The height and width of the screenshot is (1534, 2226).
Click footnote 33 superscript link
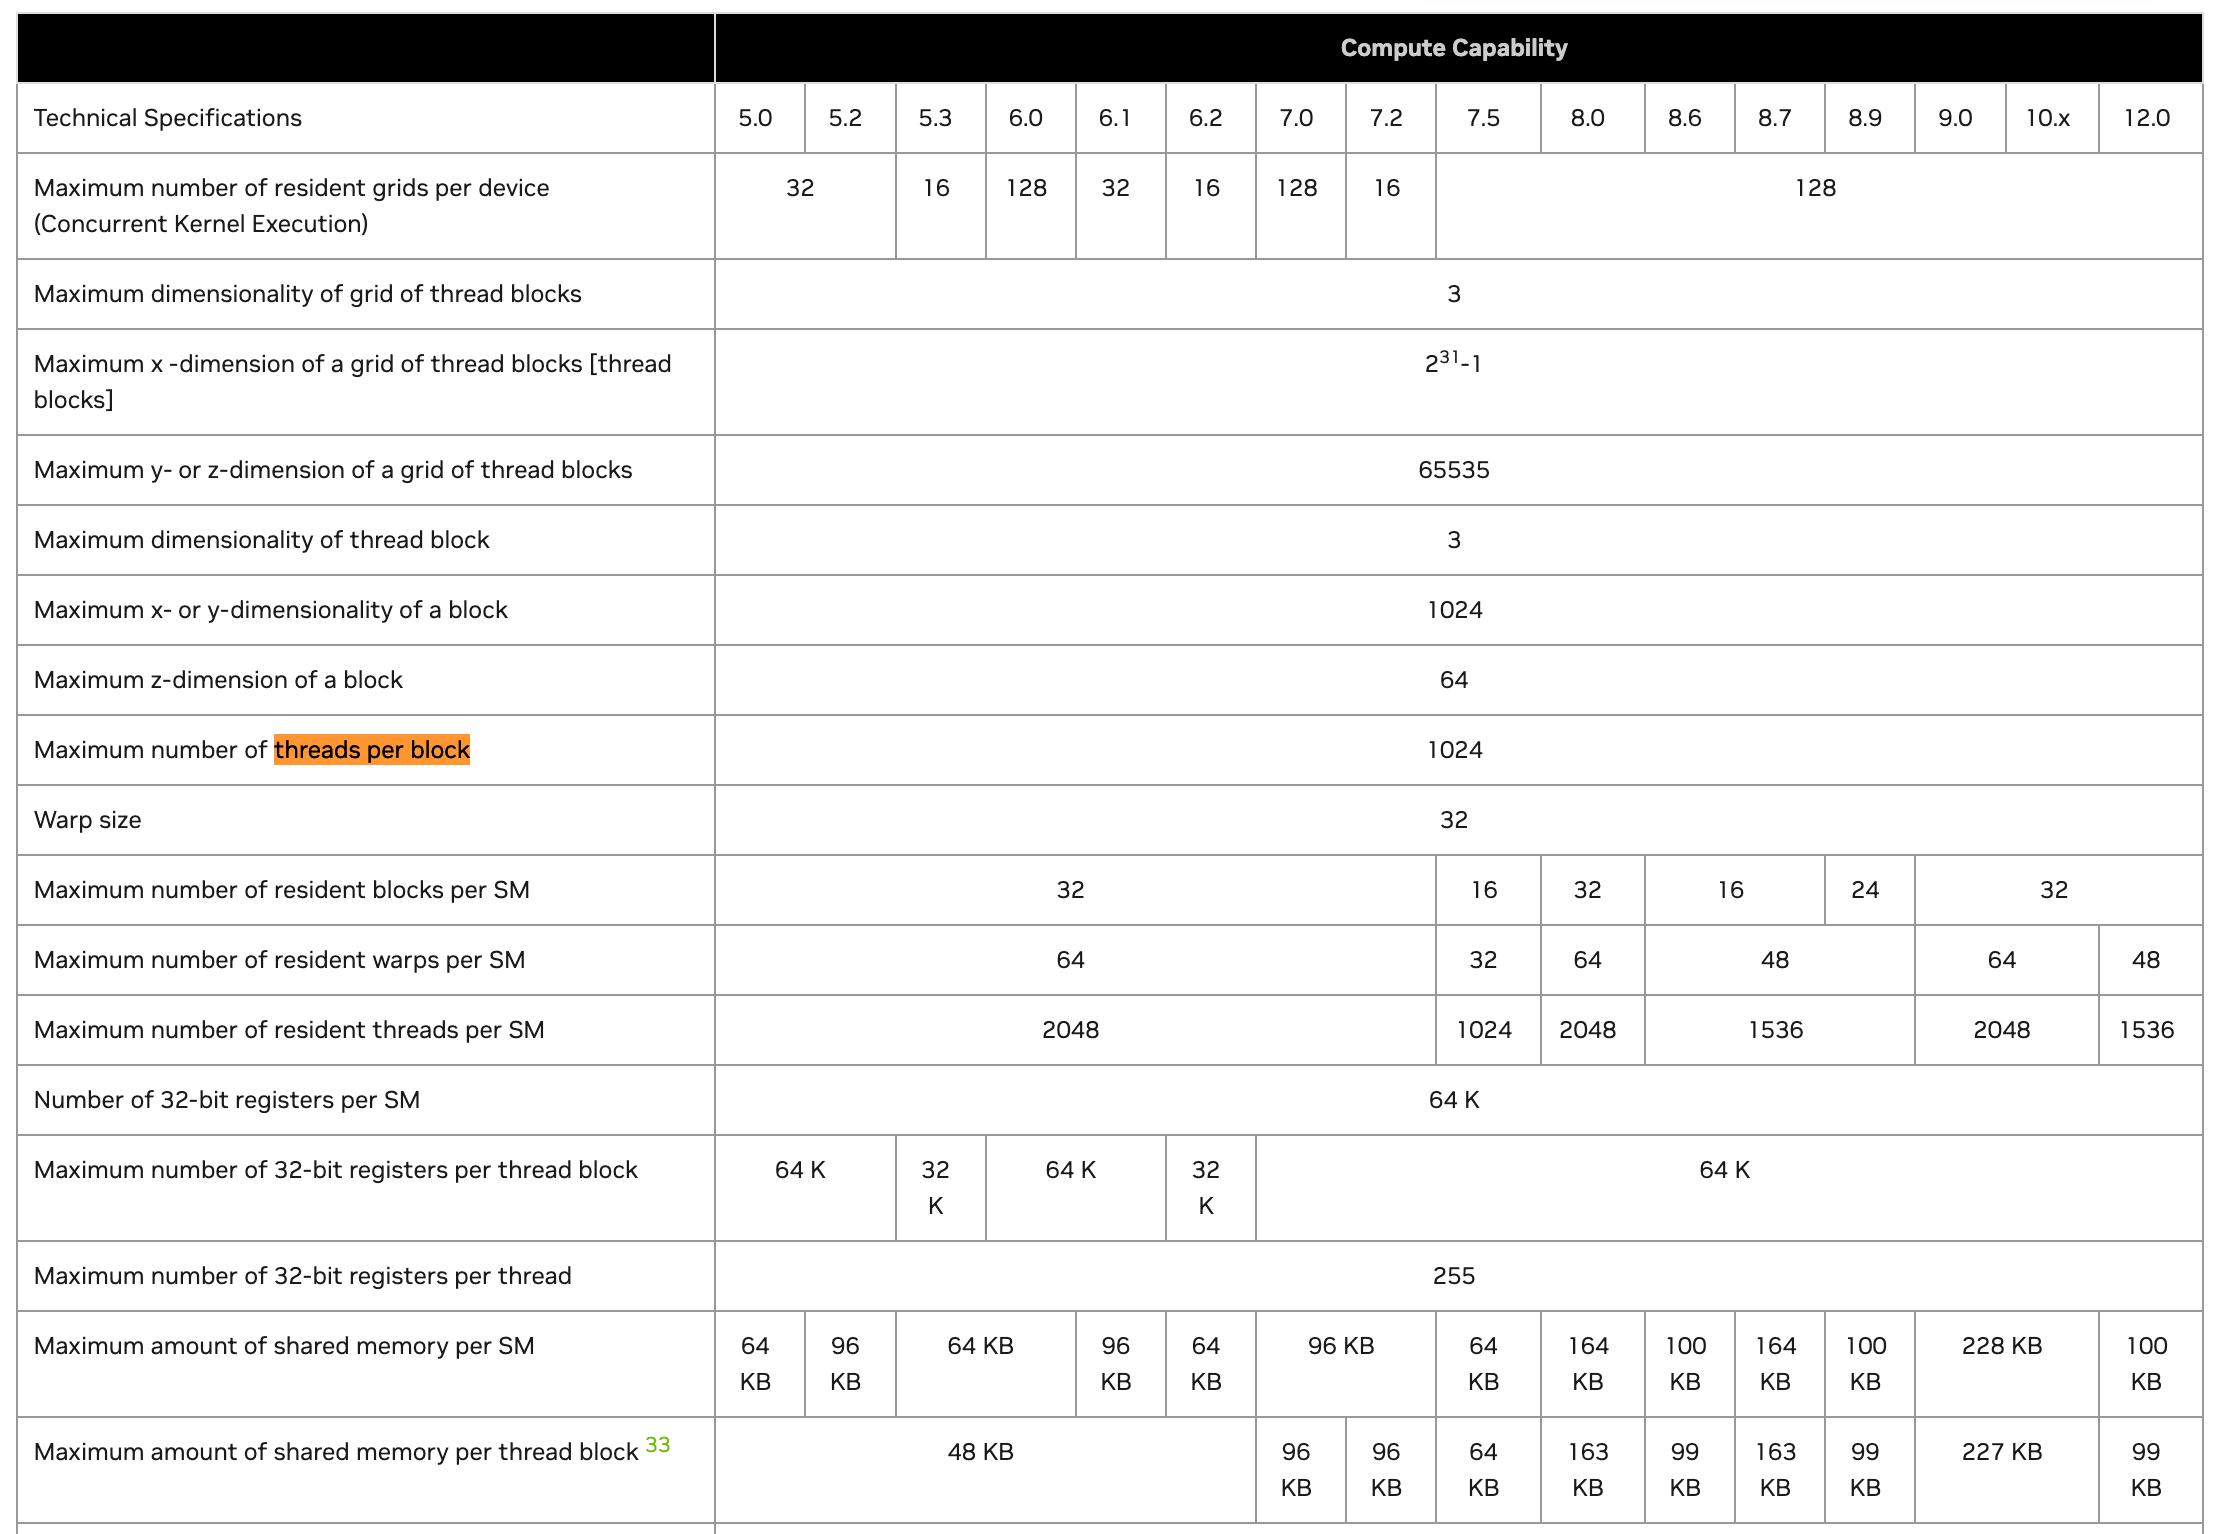click(657, 1444)
